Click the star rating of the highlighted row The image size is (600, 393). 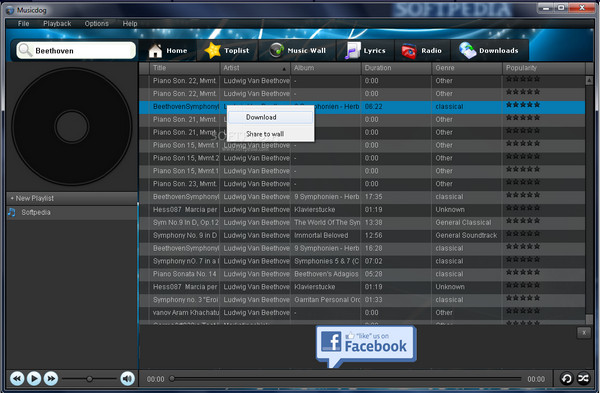[x=523, y=105]
